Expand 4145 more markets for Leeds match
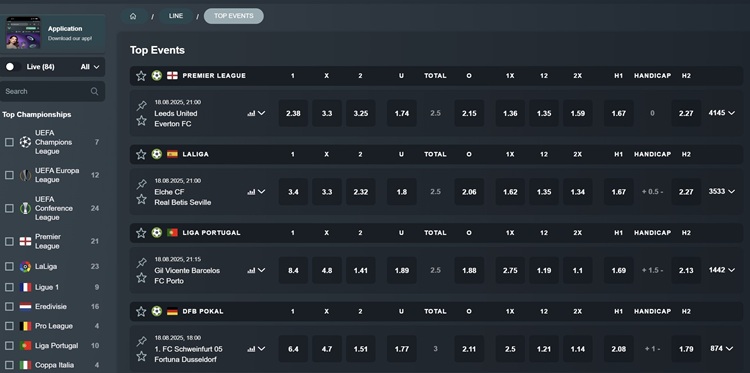Screen dimensions: 750x373 [722, 113]
